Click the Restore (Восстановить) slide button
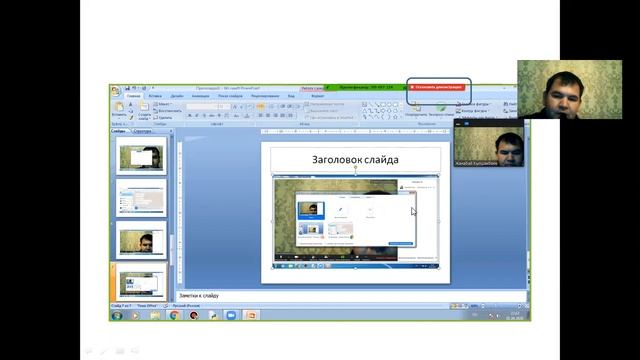The width and height of the screenshot is (640, 360). [x=168, y=111]
